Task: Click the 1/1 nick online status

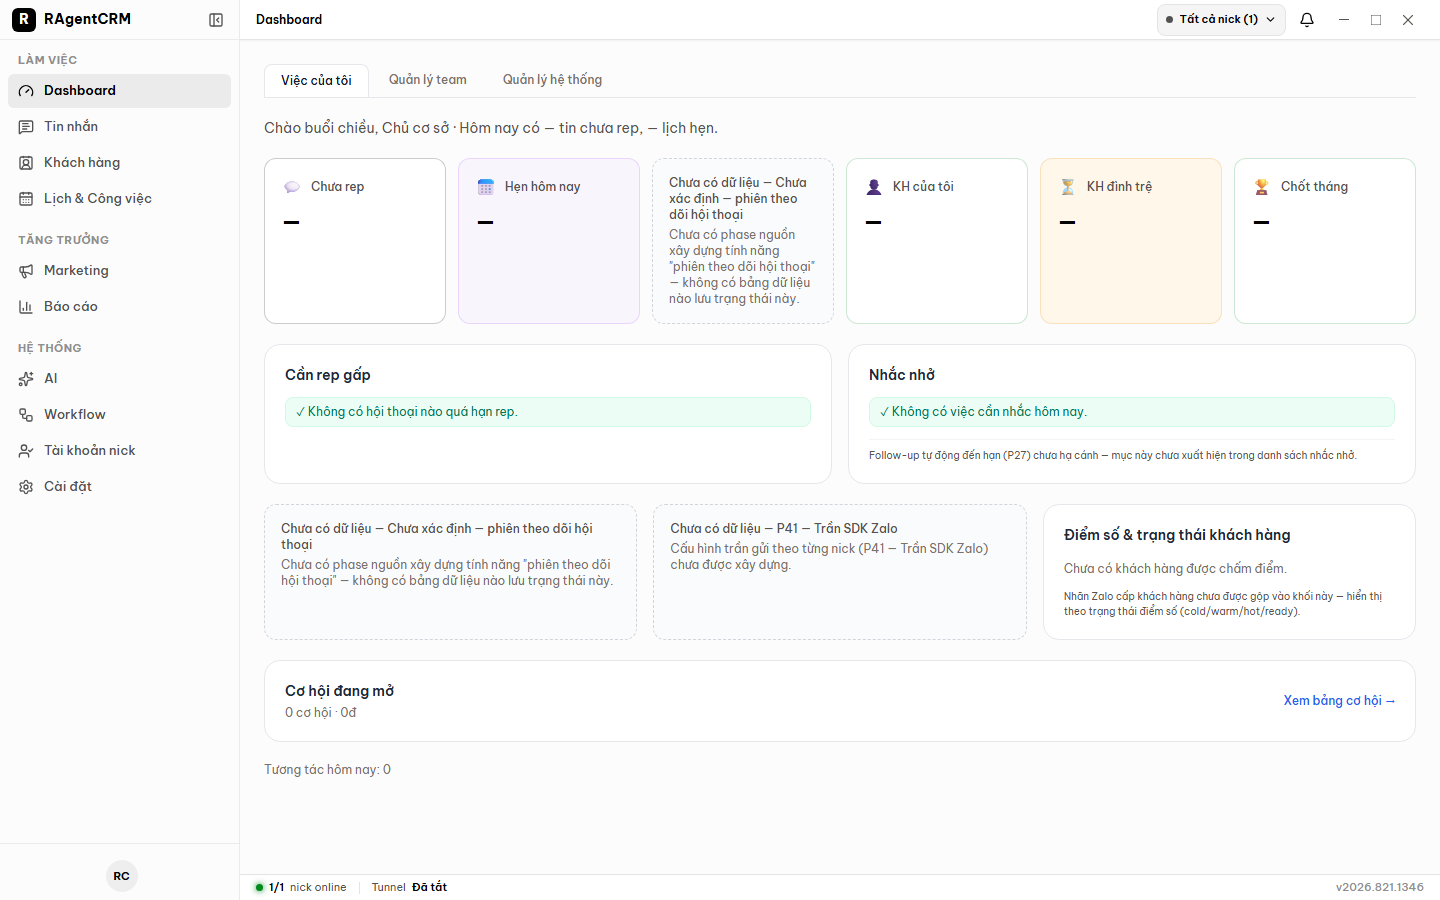Action: pyautogui.click(x=301, y=887)
